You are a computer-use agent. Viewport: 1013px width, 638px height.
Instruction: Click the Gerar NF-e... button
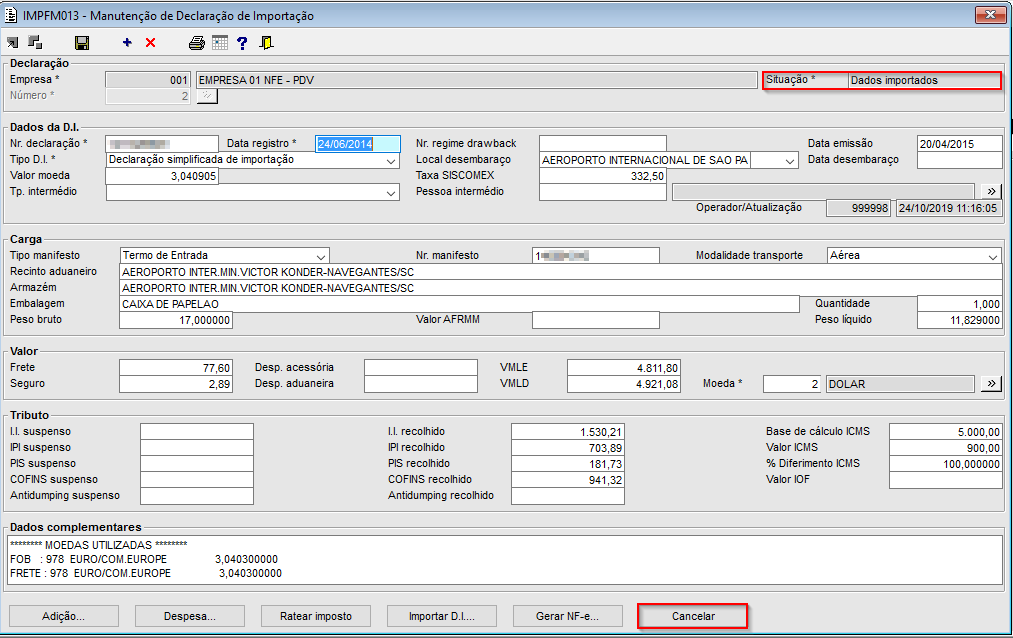[567, 616]
